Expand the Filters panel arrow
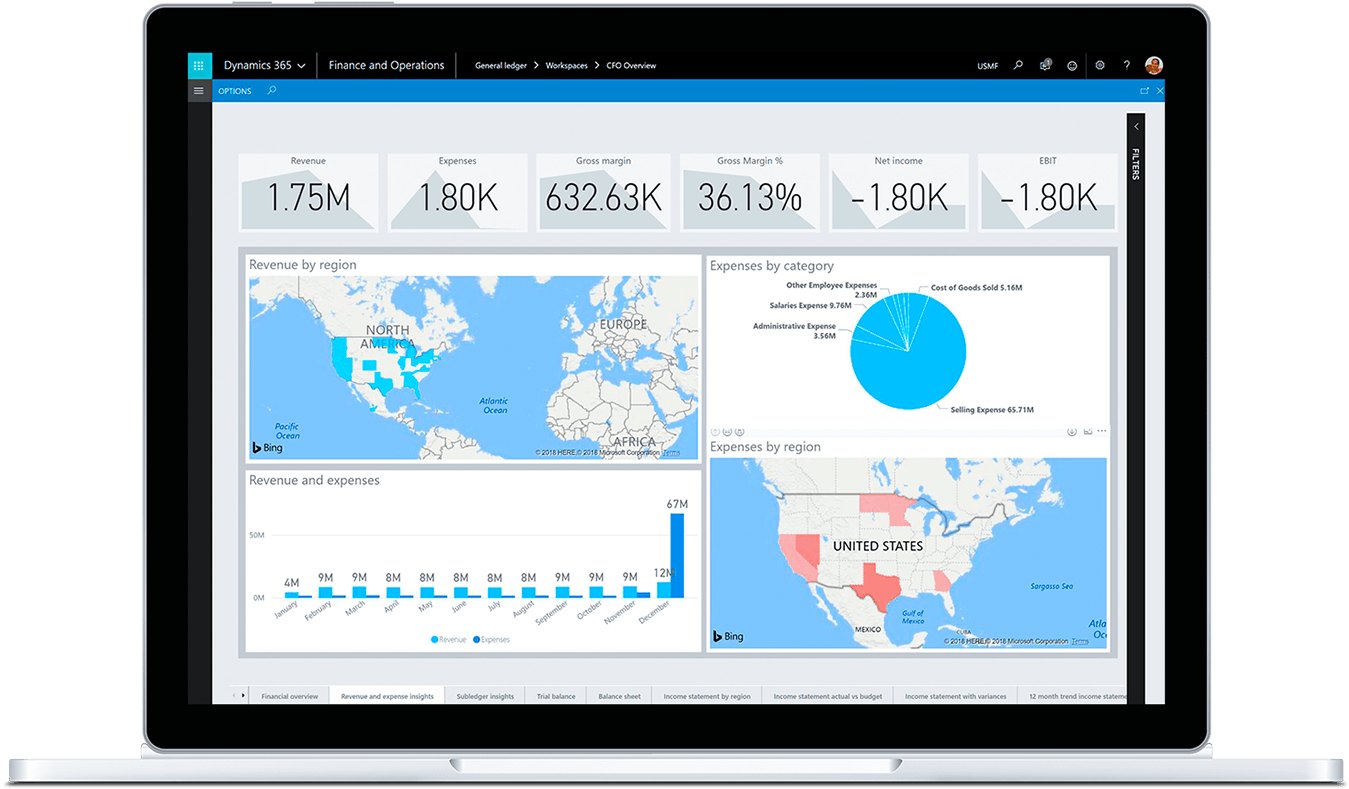 tap(1136, 126)
